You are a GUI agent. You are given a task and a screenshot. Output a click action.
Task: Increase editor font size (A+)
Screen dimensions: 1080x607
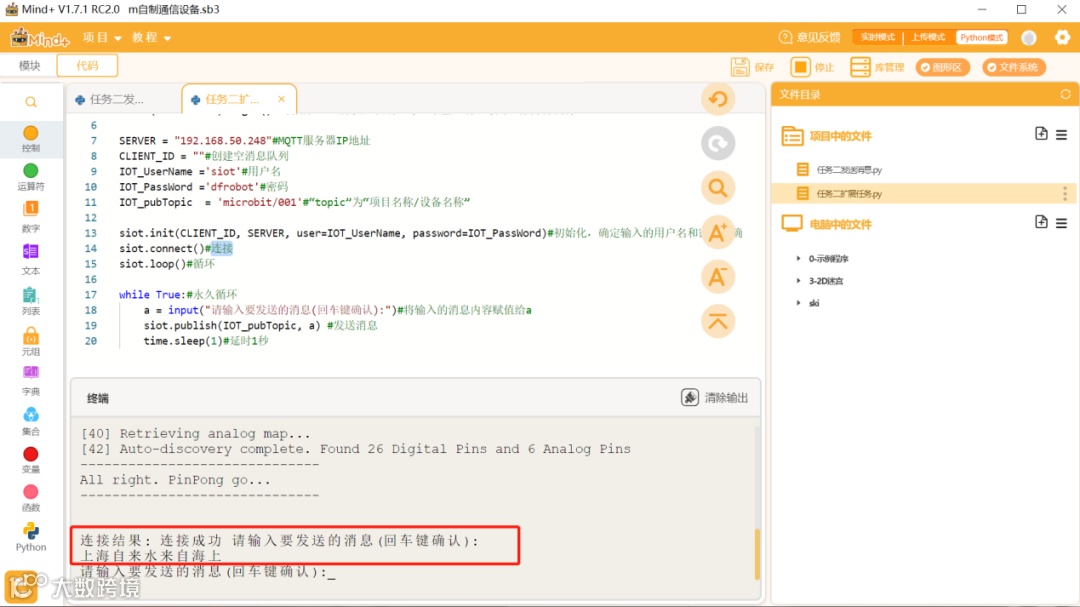(718, 232)
